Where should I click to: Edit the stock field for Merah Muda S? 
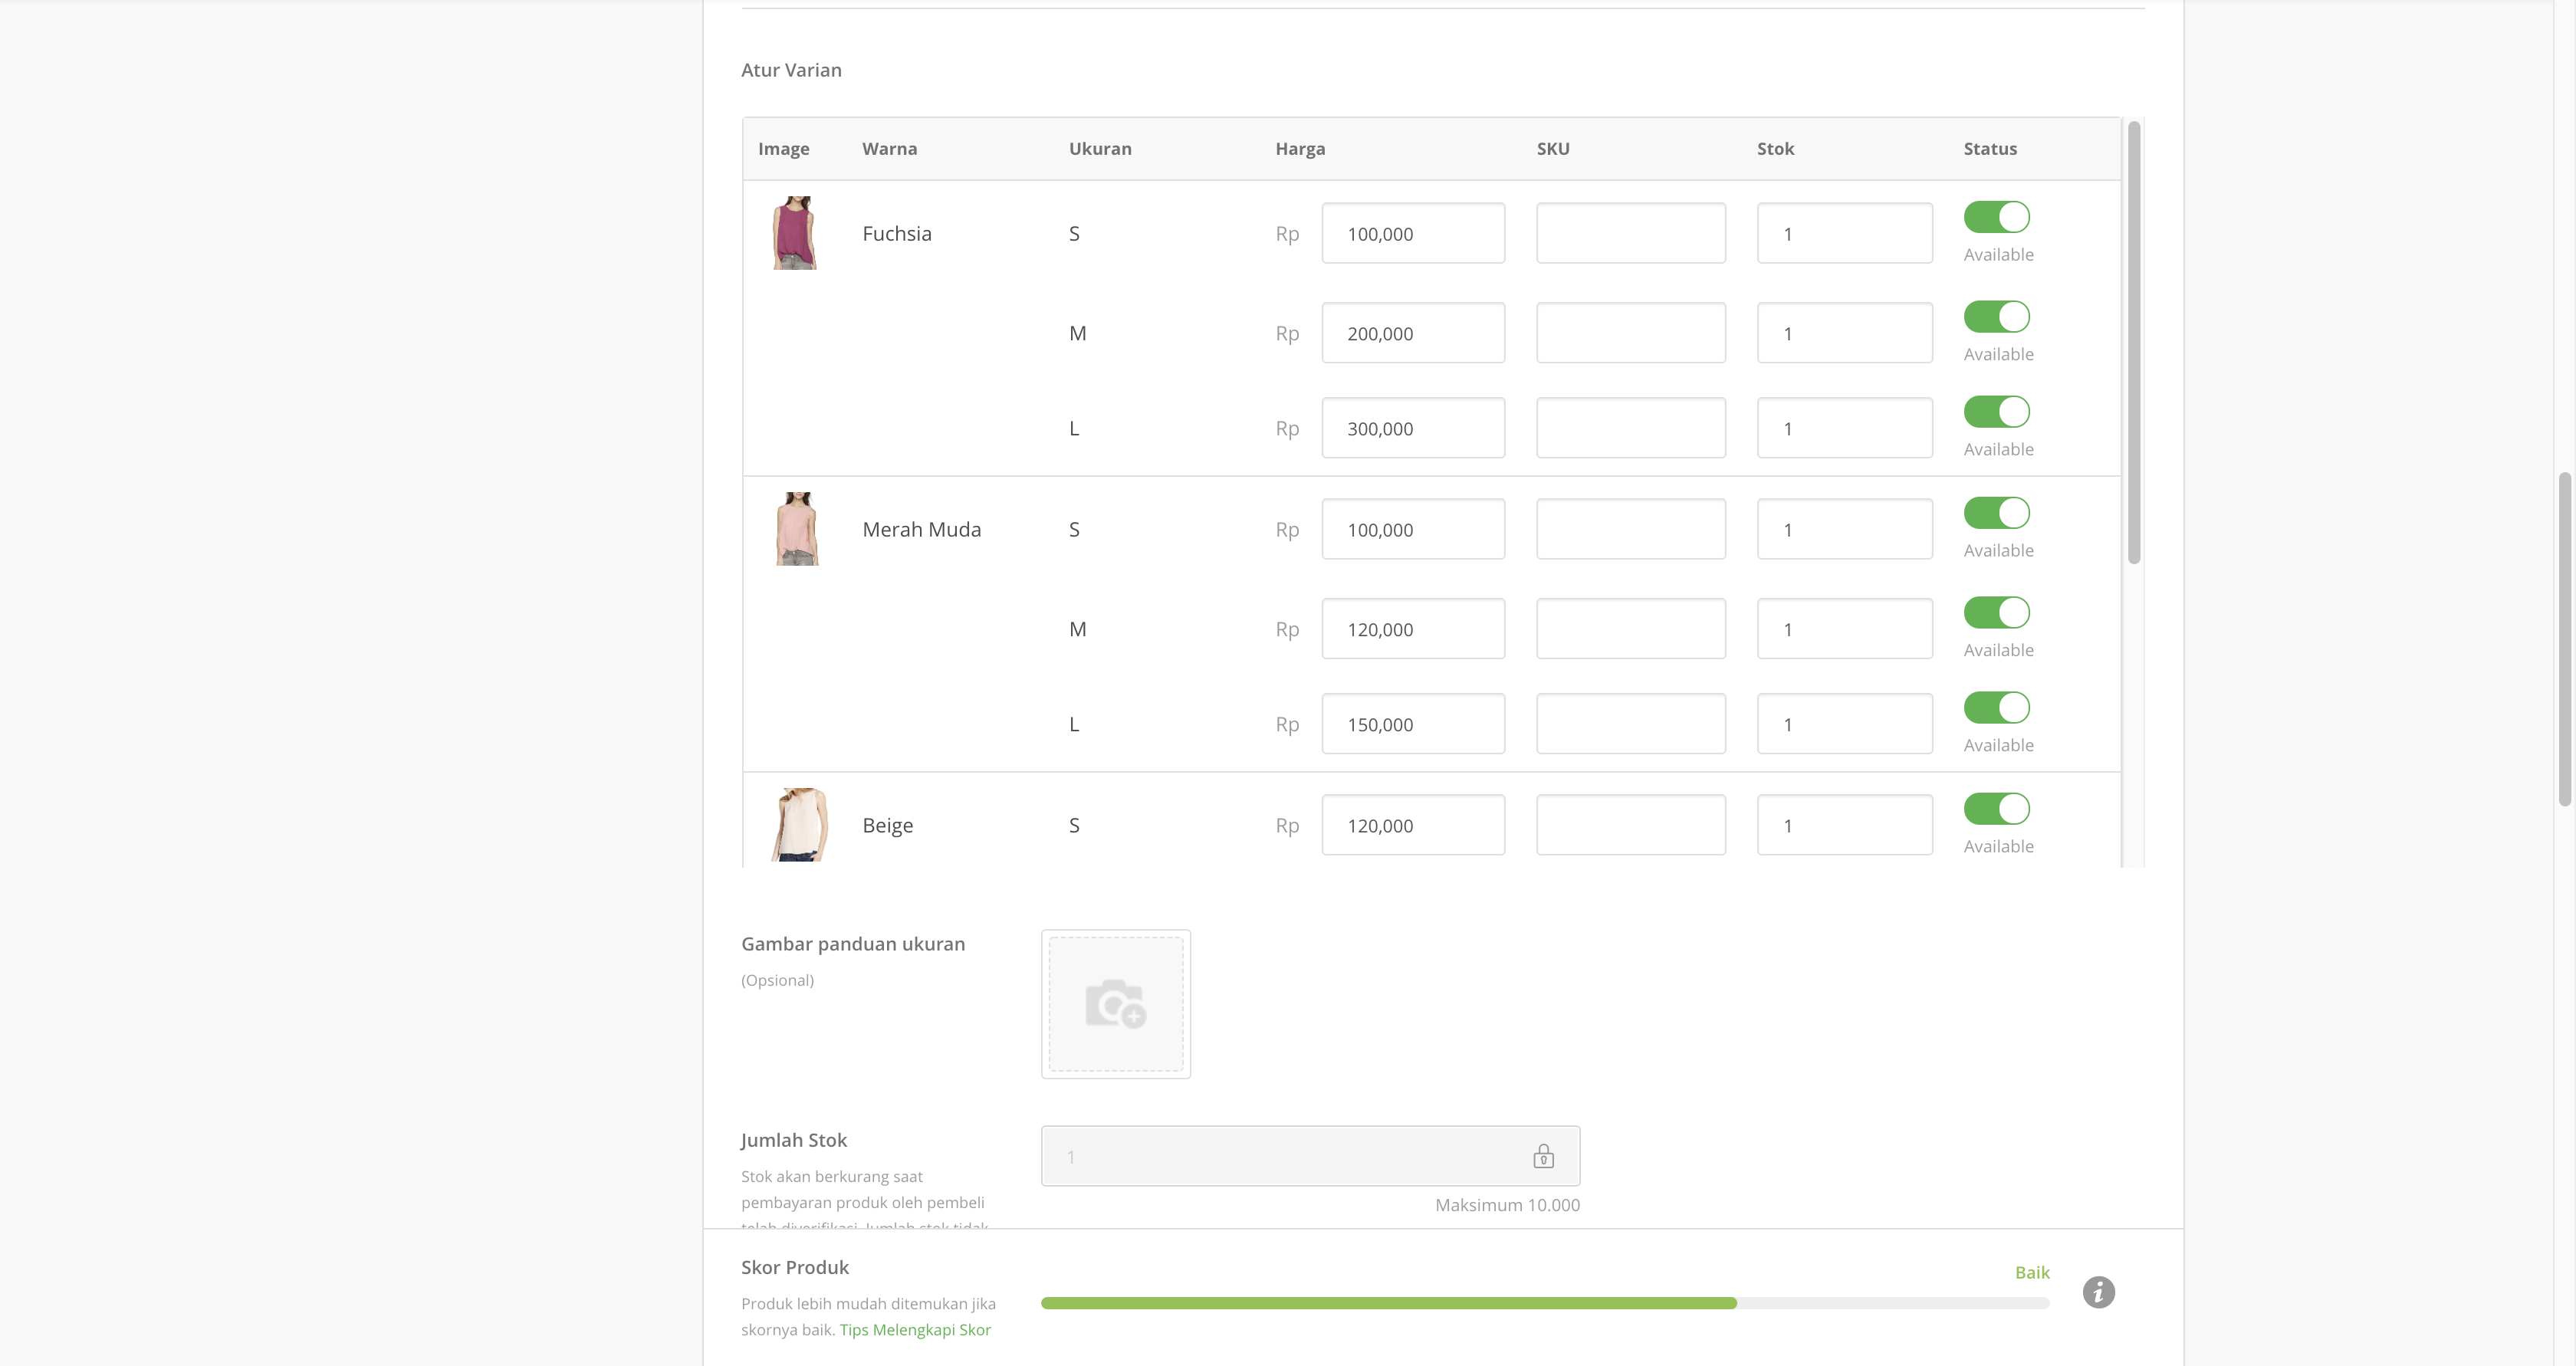[1845, 529]
